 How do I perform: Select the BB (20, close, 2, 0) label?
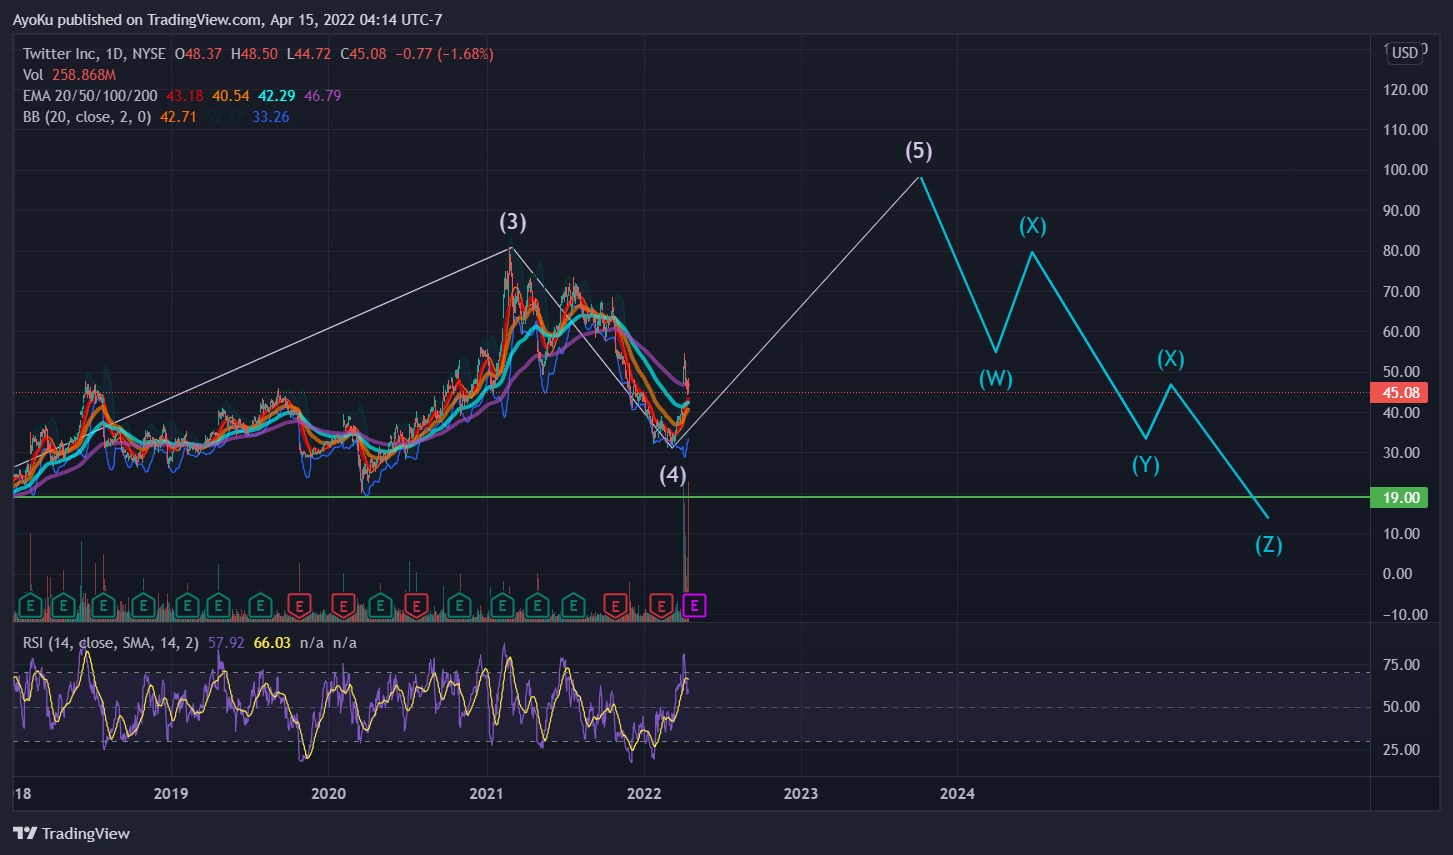point(87,117)
